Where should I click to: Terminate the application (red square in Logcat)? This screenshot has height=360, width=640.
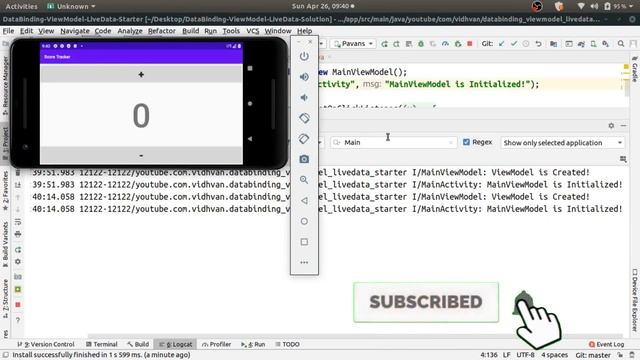click(18, 305)
